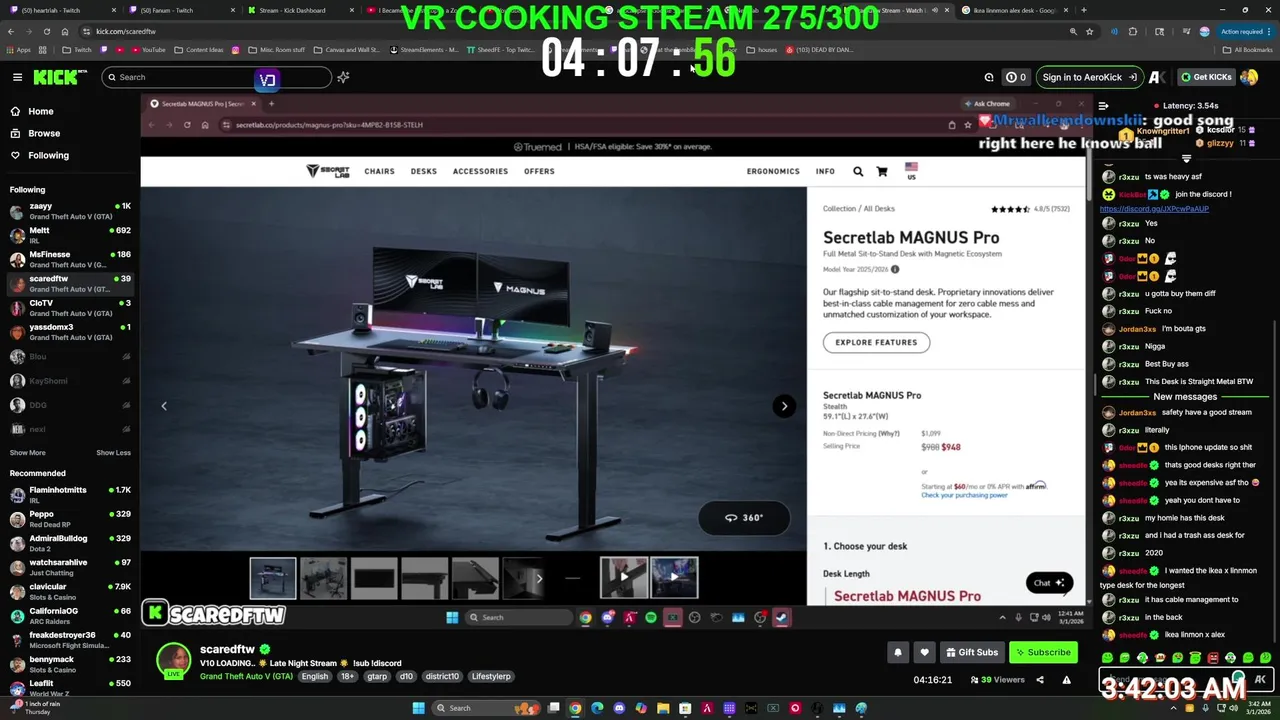1280x720 pixels.
Task: Click the sparkle icon beside search
Action: tap(343, 77)
